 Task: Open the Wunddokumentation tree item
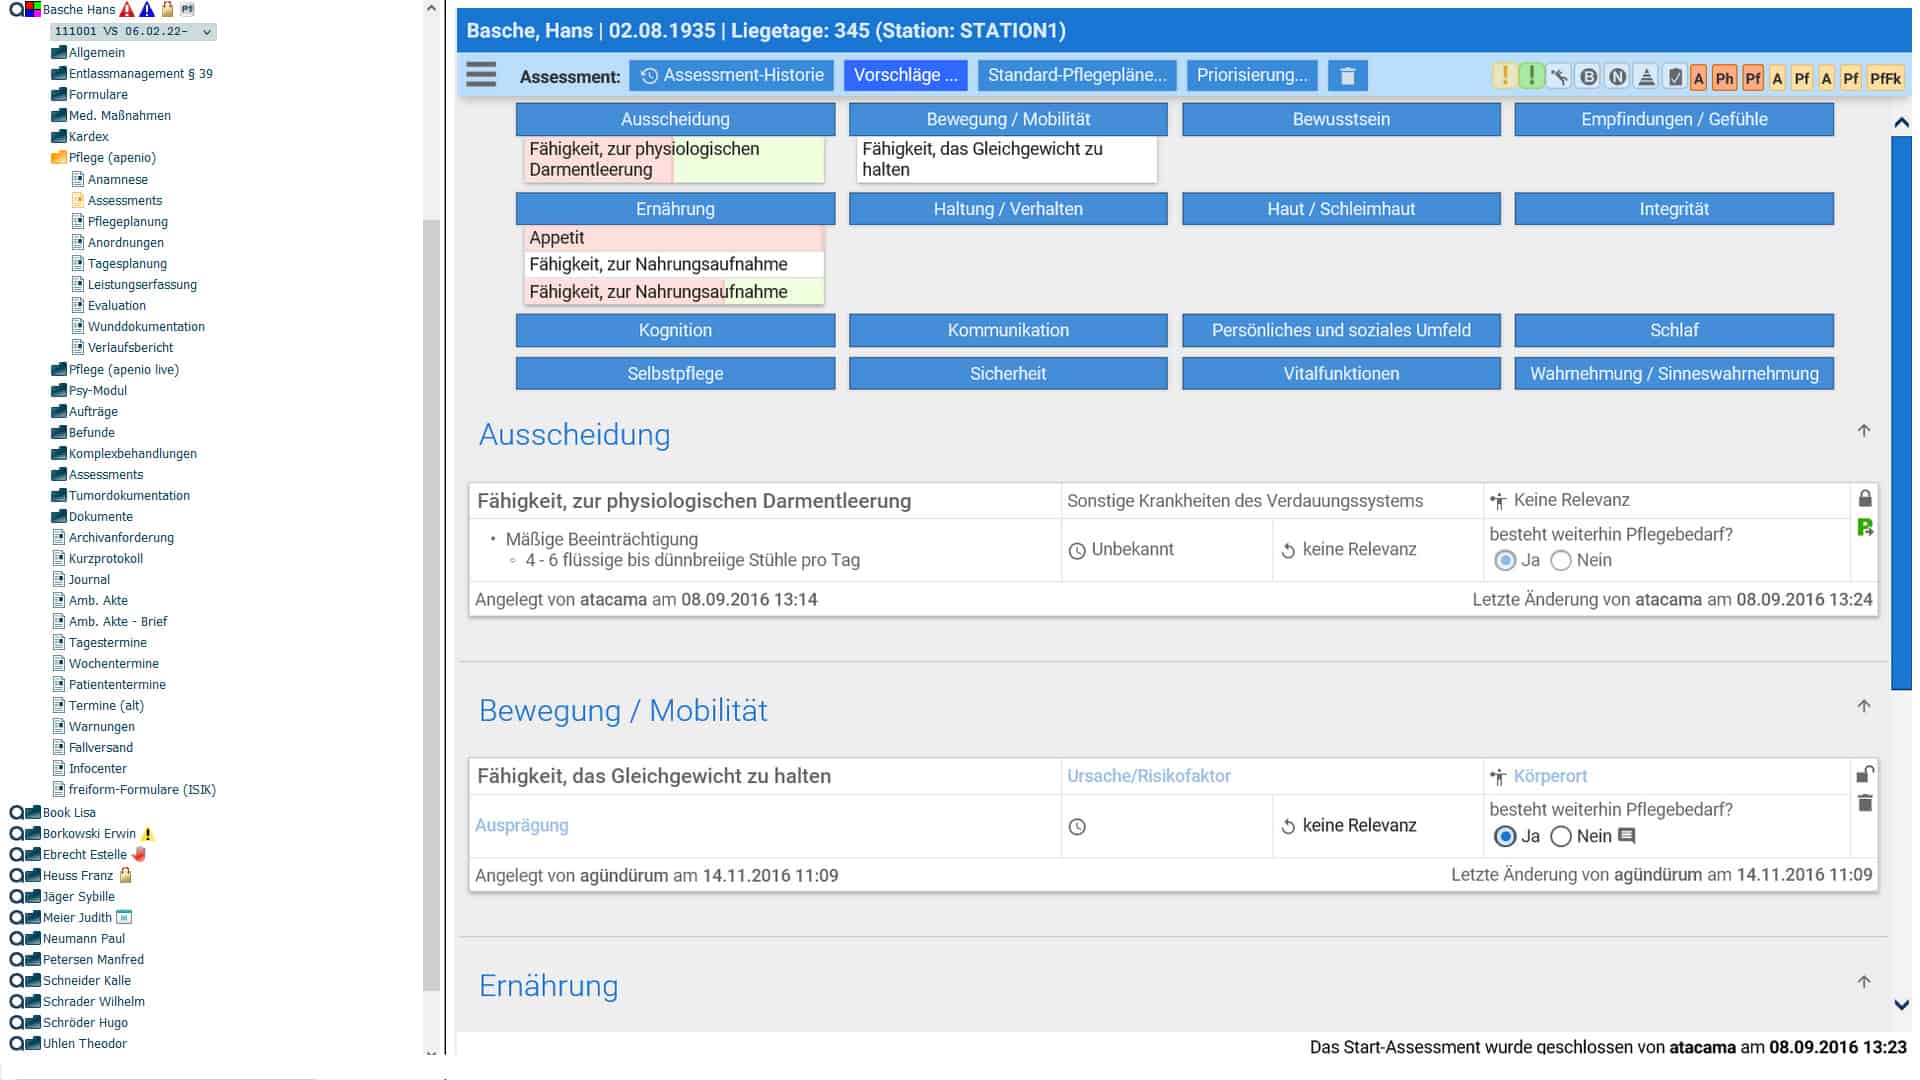[x=146, y=327]
